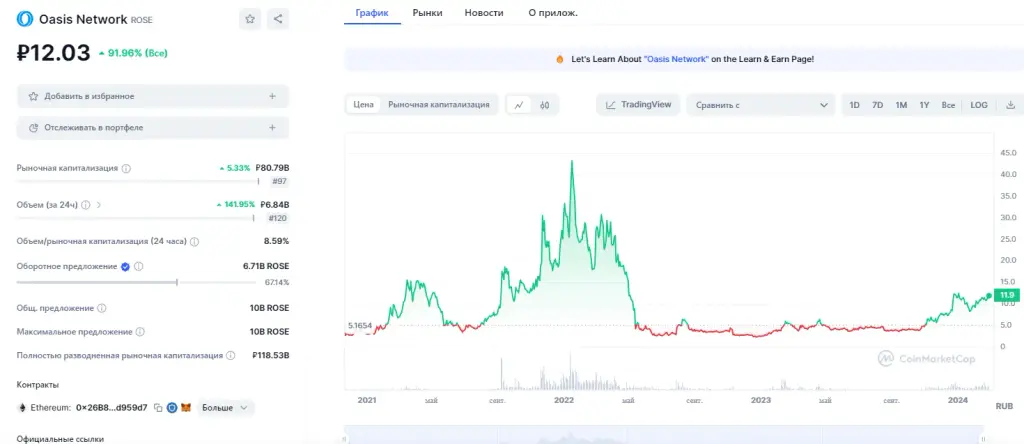Open the Новости tab
This screenshot has width=1024, height=444.
484,12
